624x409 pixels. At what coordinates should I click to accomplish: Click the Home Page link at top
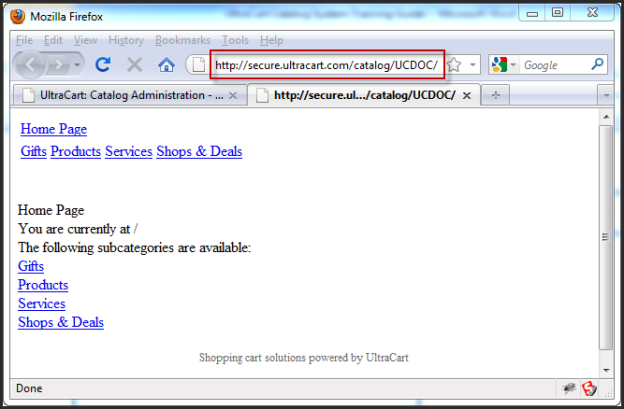tap(54, 129)
